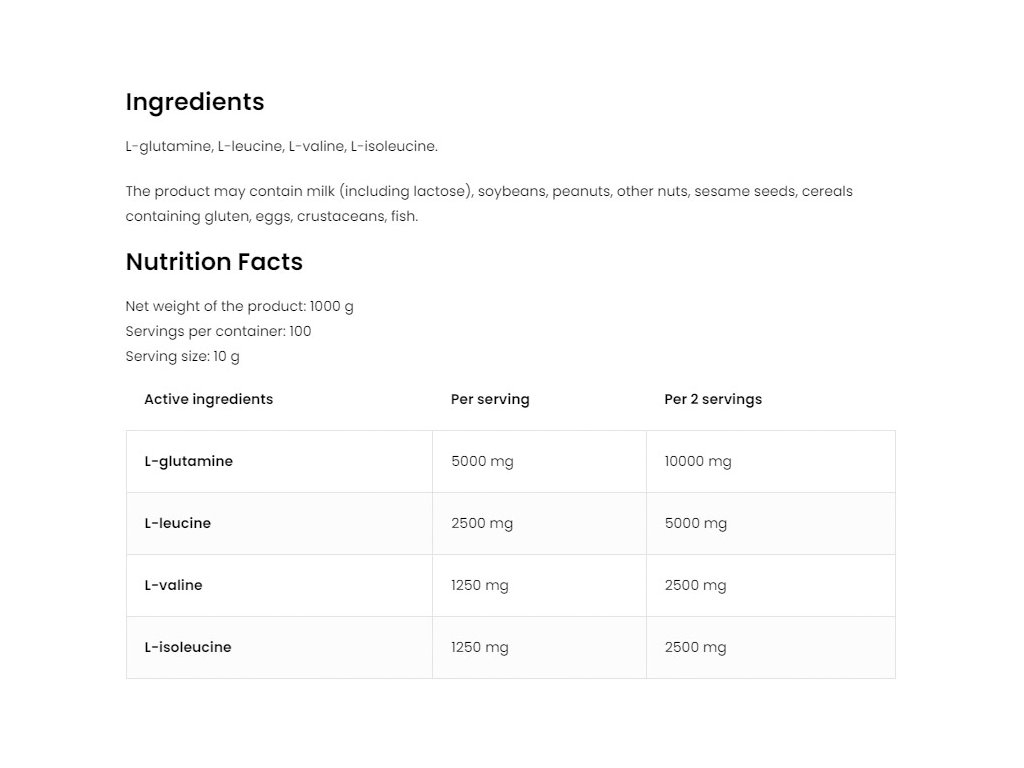This screenshot has width=1024, height=768.
Task: Click the Servings per container line
Action: (x=218, y=331)
